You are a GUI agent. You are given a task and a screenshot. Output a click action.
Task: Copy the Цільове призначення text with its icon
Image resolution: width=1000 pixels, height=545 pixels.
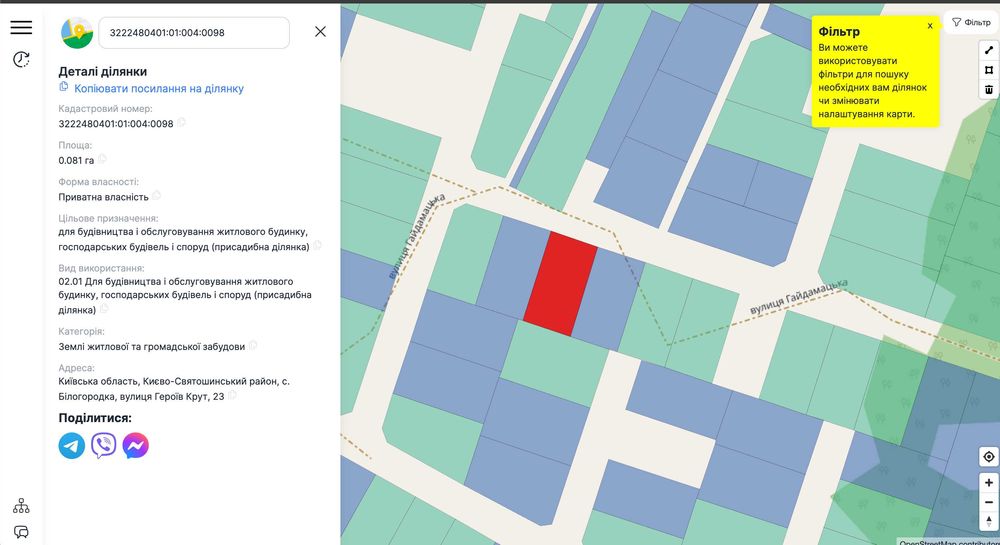(317, 245)
